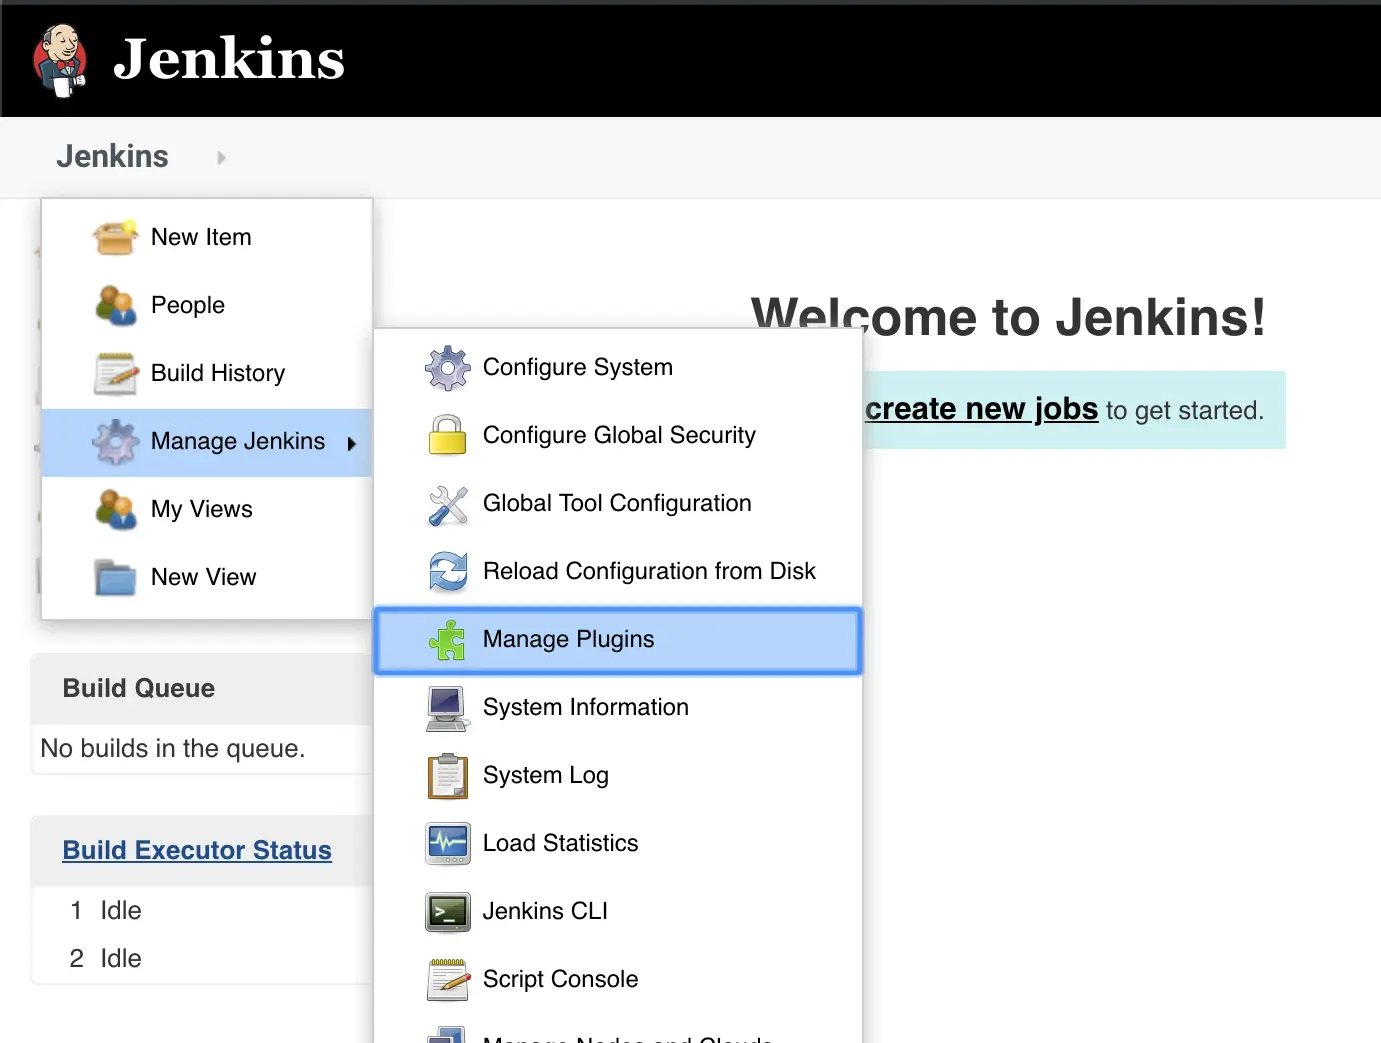Viewport: 1381px width, 1043px height.
Task: Click the 'Welcome to Jenkins!' heading
Action: [x=1009, y=317]
